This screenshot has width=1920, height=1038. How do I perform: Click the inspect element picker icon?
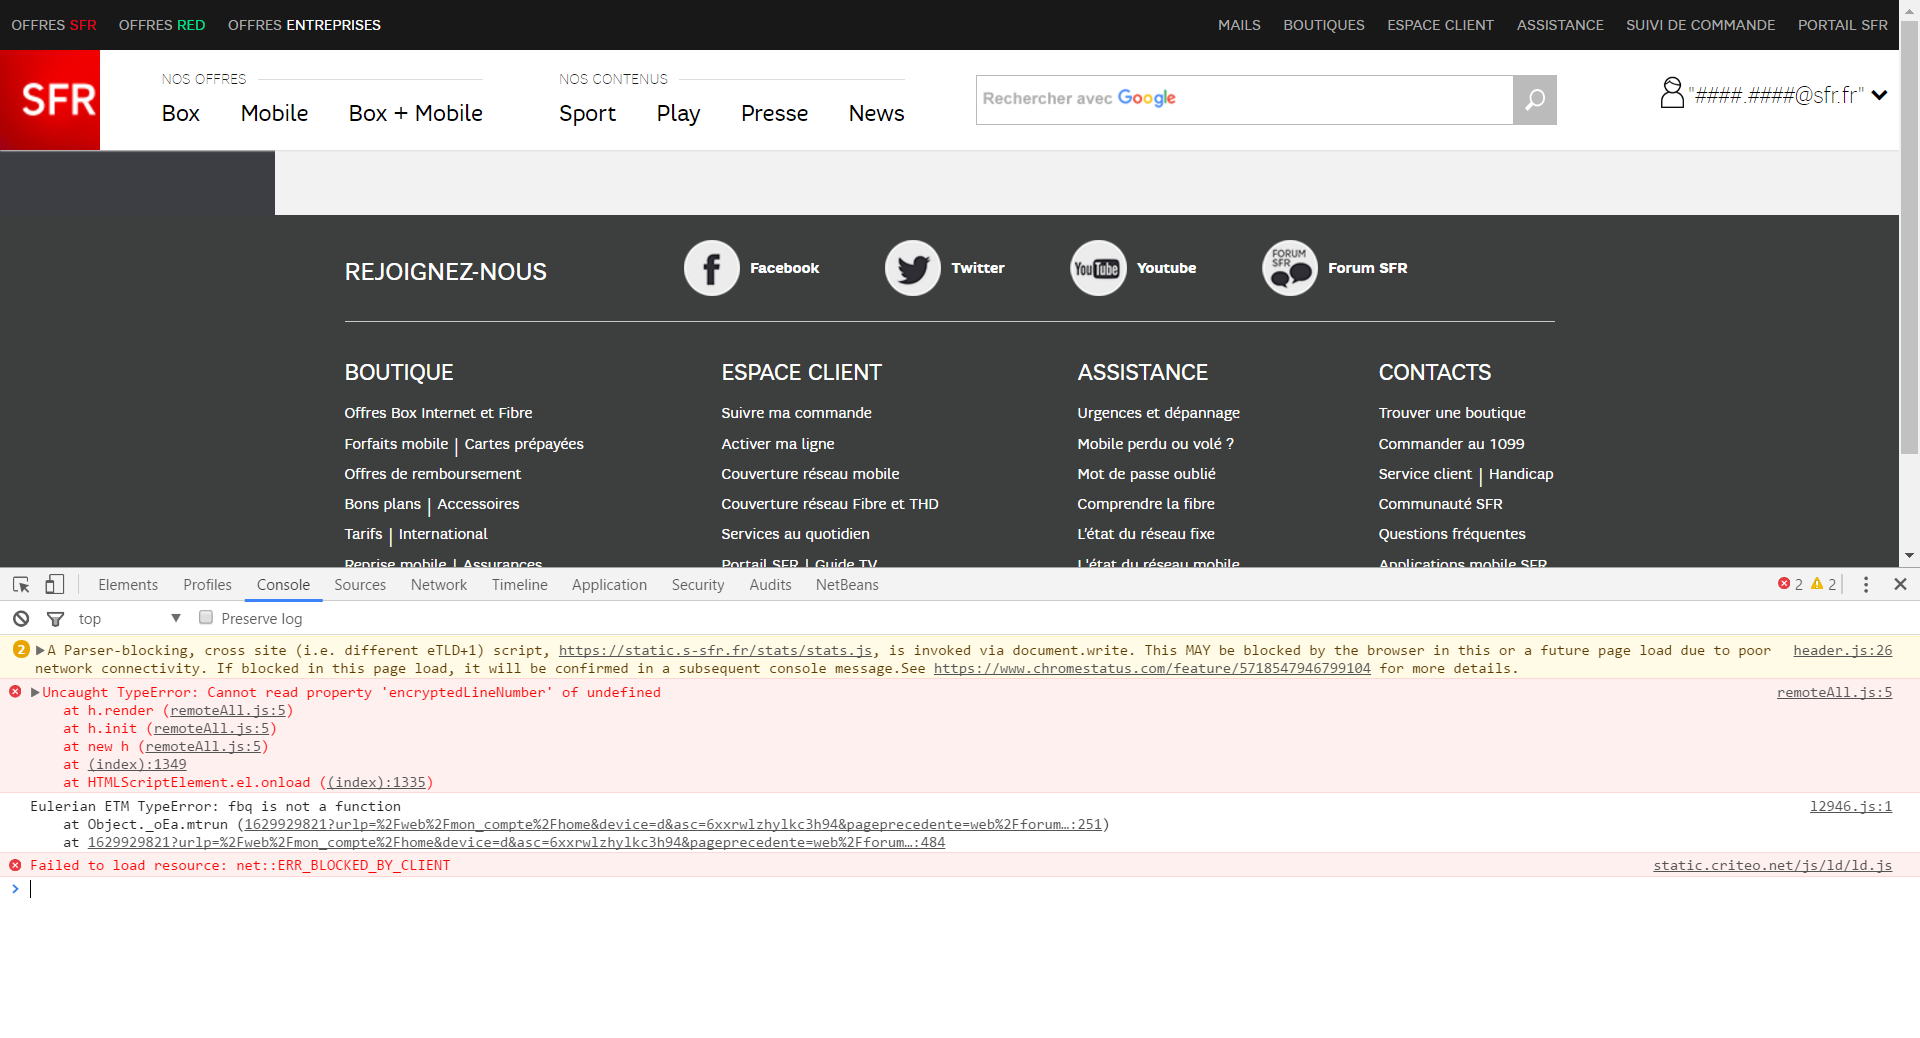pos(21,585)
